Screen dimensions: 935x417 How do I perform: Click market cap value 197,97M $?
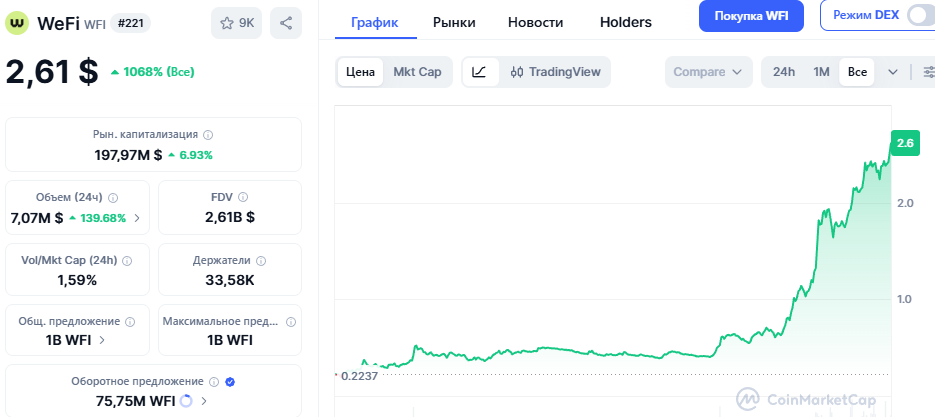tap(128, 155)
